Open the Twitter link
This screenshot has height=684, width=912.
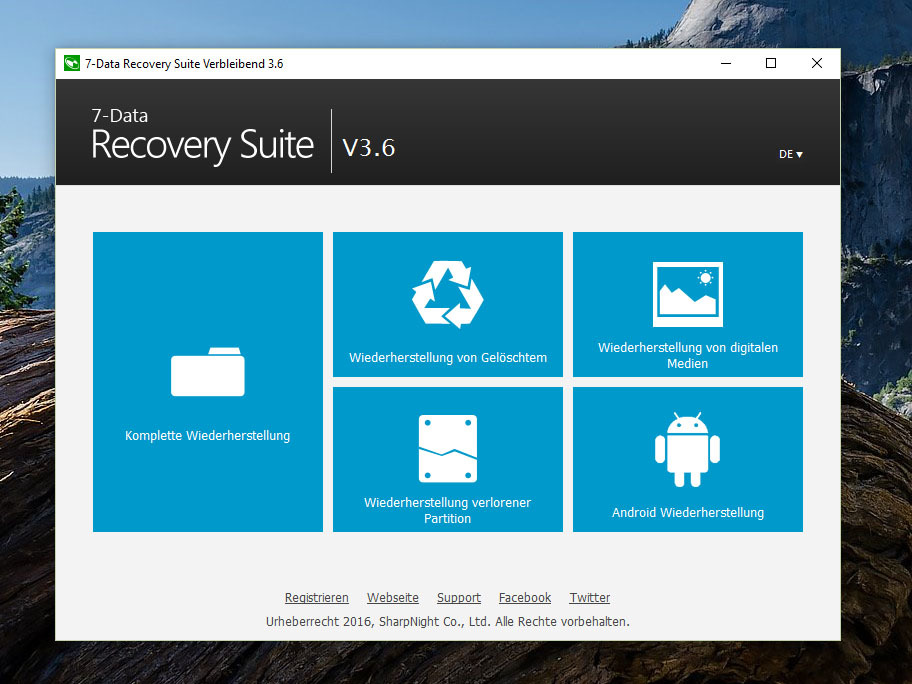point(589,597)
